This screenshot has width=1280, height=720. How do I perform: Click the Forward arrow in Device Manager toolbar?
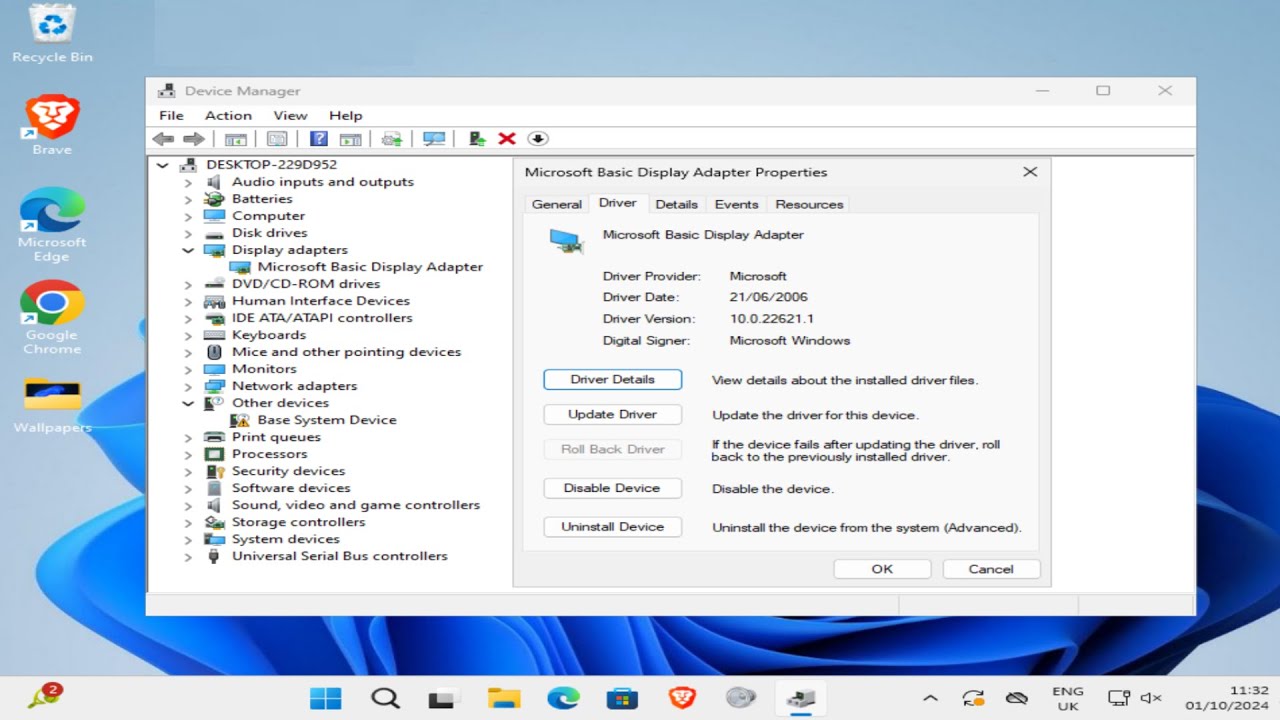193,139
